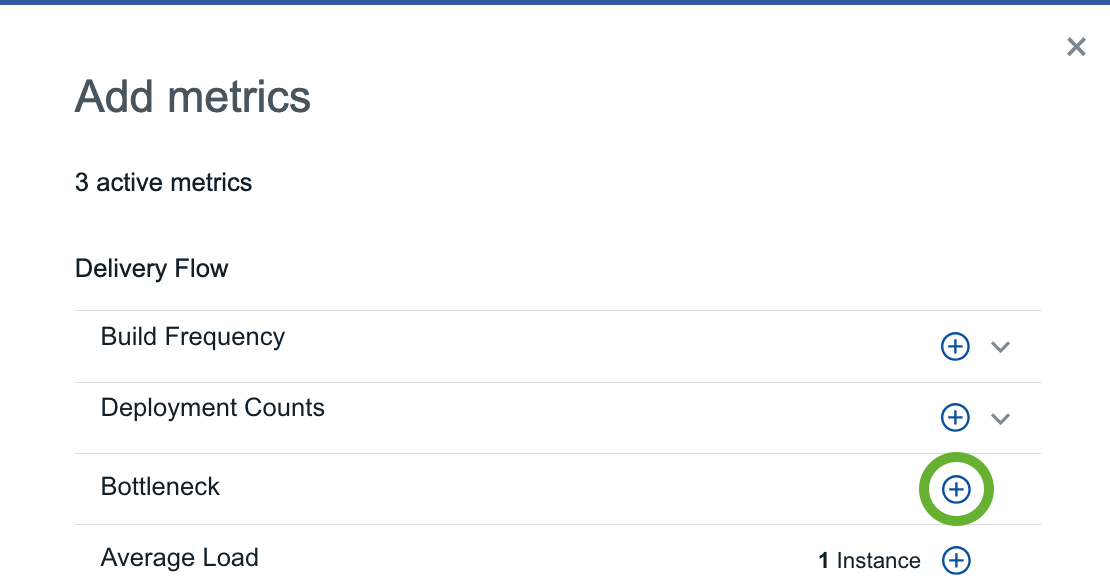The width and height of the screenshot is (1110, 576).
Task: Add the Bottleneck metric via plus icon
Action: (956, 489)
